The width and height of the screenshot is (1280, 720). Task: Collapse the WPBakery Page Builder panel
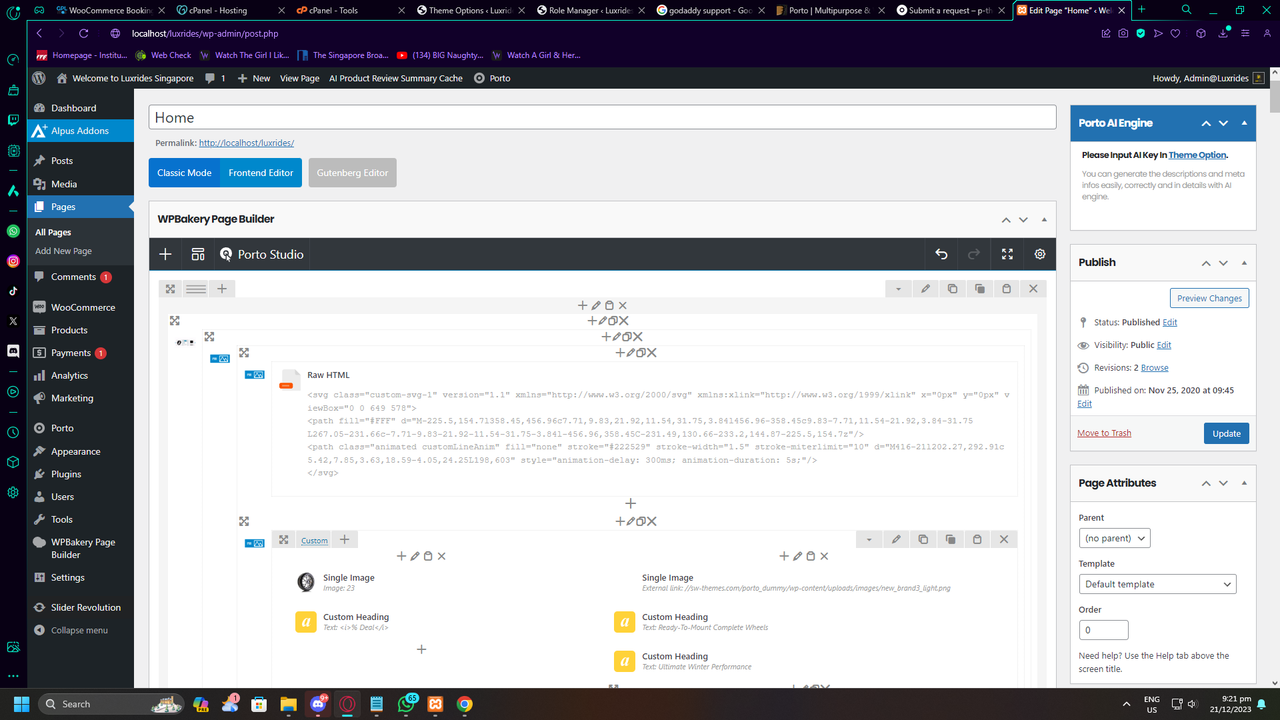click(x=1043, y=219)
